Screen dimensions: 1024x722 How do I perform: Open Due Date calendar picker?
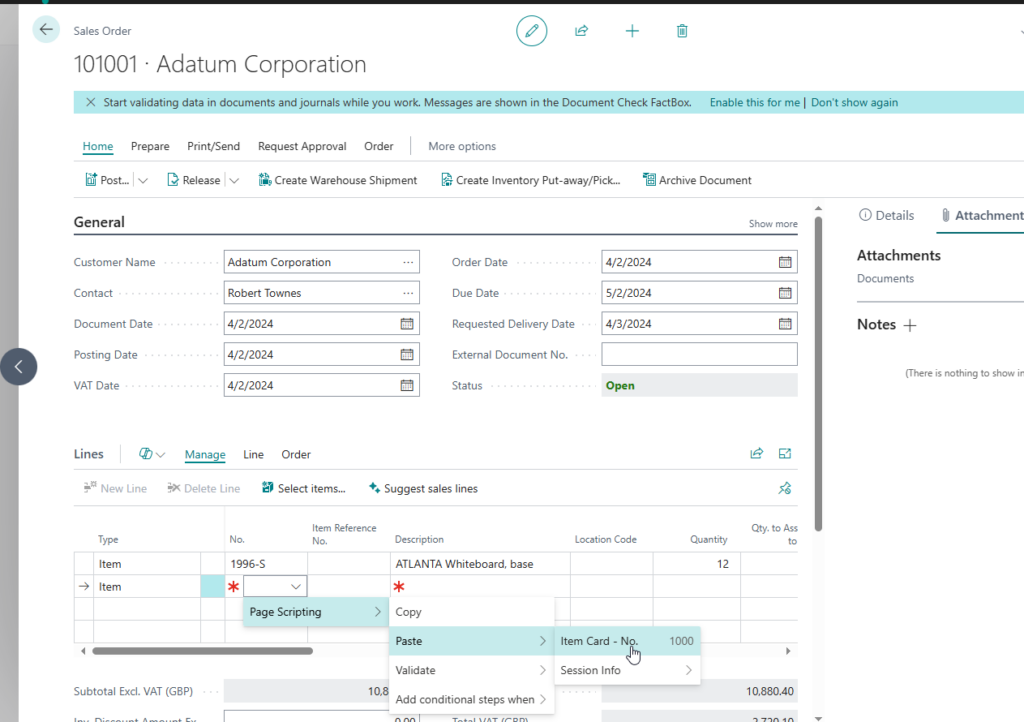pos(785,293)
